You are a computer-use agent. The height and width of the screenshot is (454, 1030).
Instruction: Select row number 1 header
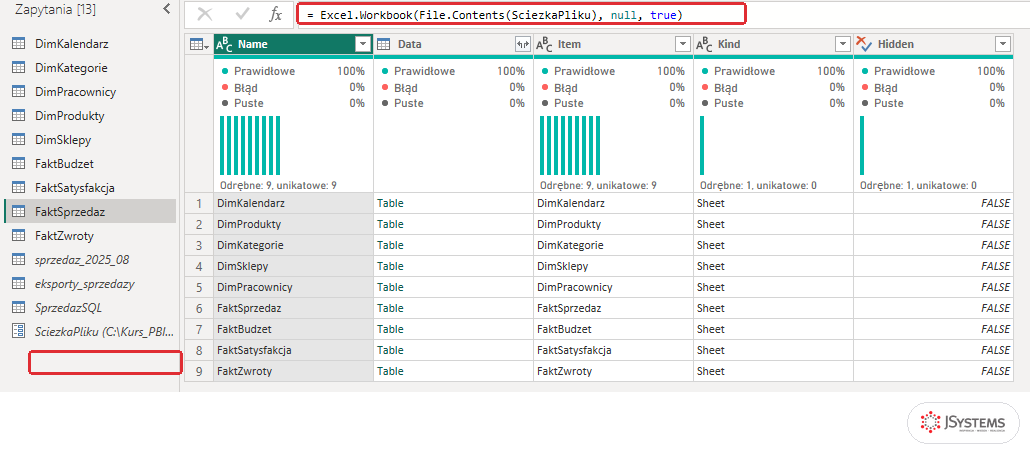199,203
